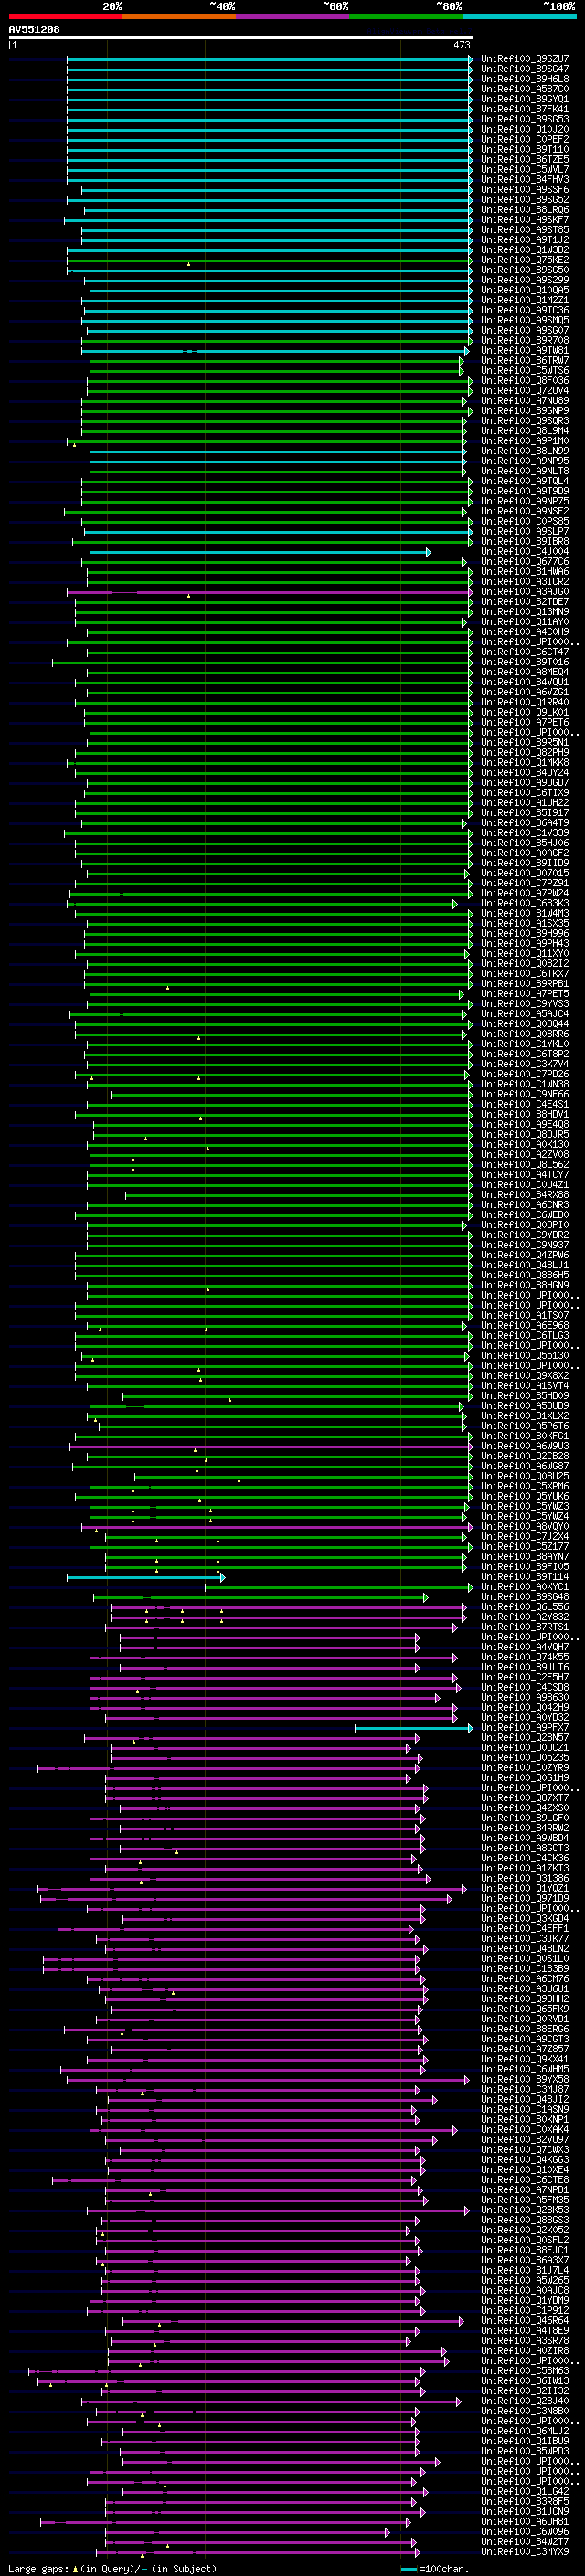Select the UniRef100_C5WVL7 label
Viewport: 585px width, 2576px height.
525,170
